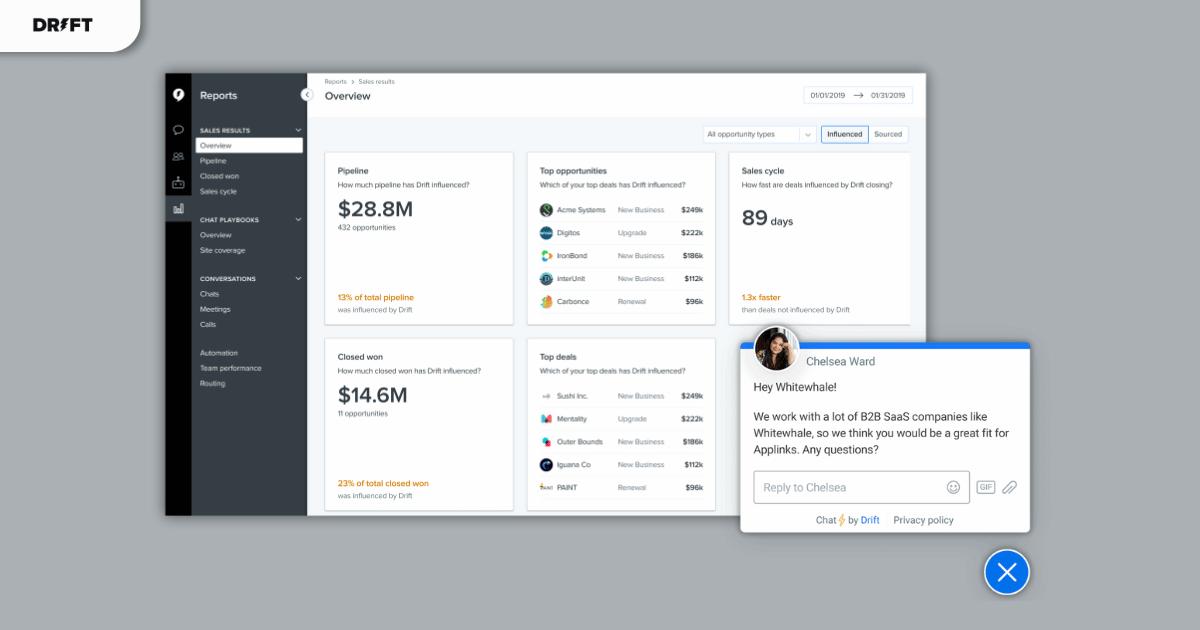Click the 23% of total closed won link
Image resolution: width=1200 pixels, height=630 pixels.
(383, 483)
